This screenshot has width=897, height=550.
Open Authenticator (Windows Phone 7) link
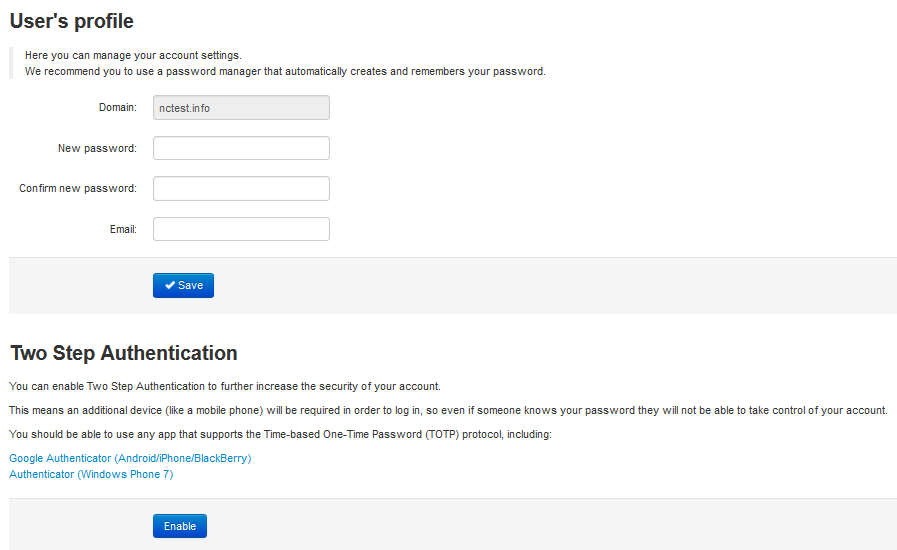click(x=91, y=474)
